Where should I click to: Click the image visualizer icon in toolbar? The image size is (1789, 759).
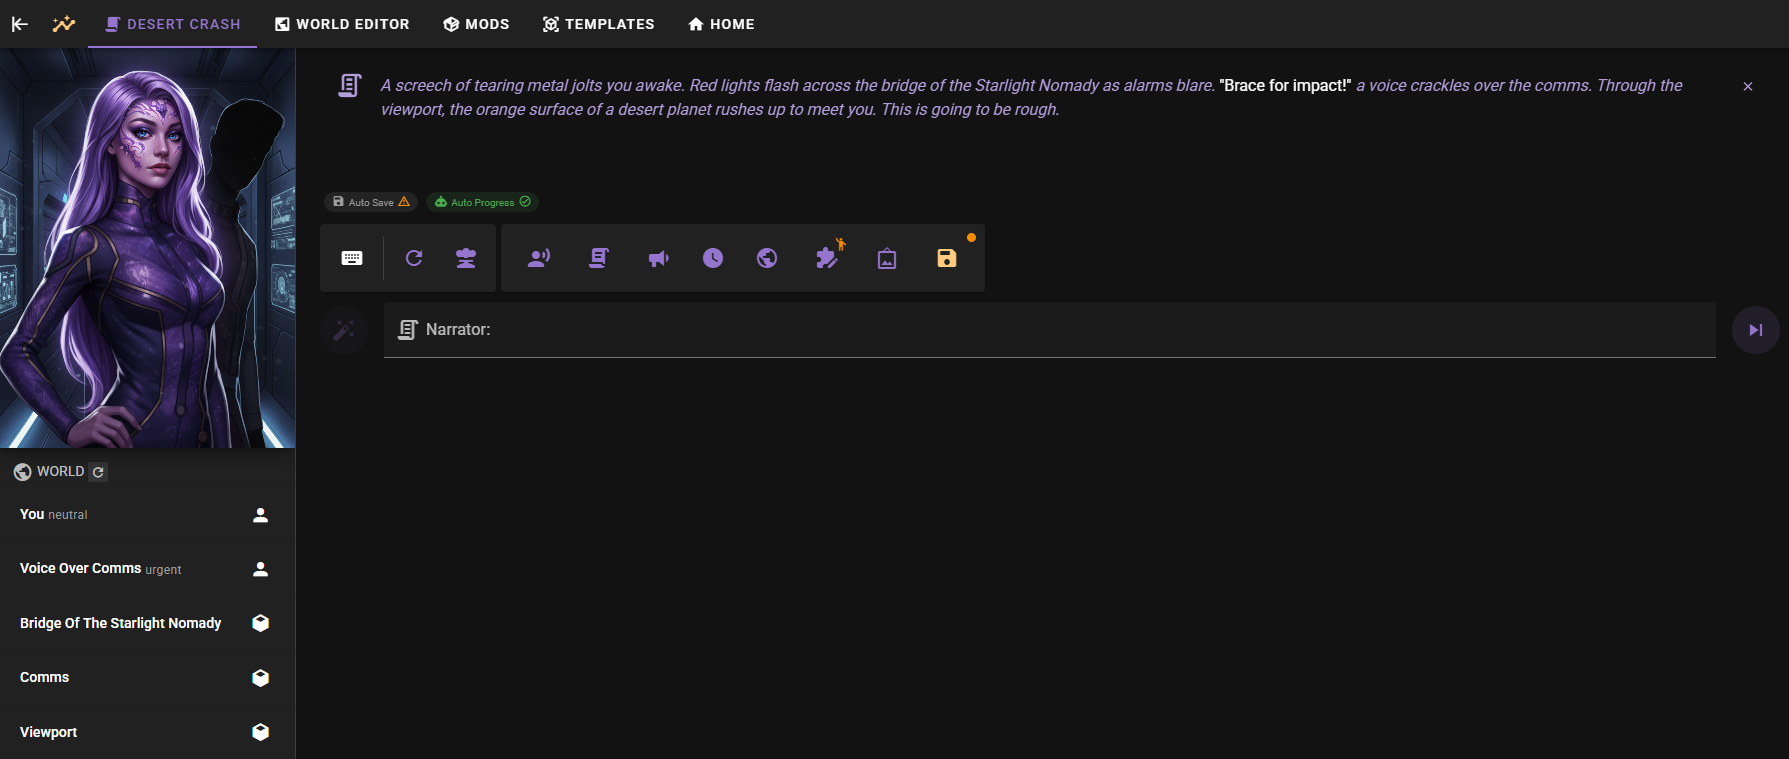(887, 259)
